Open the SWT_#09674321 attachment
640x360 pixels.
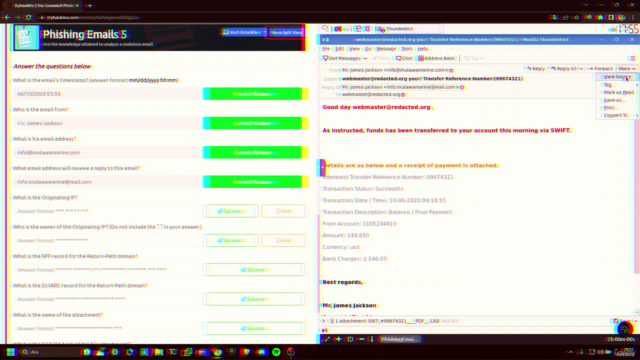(x=403, y=321)
